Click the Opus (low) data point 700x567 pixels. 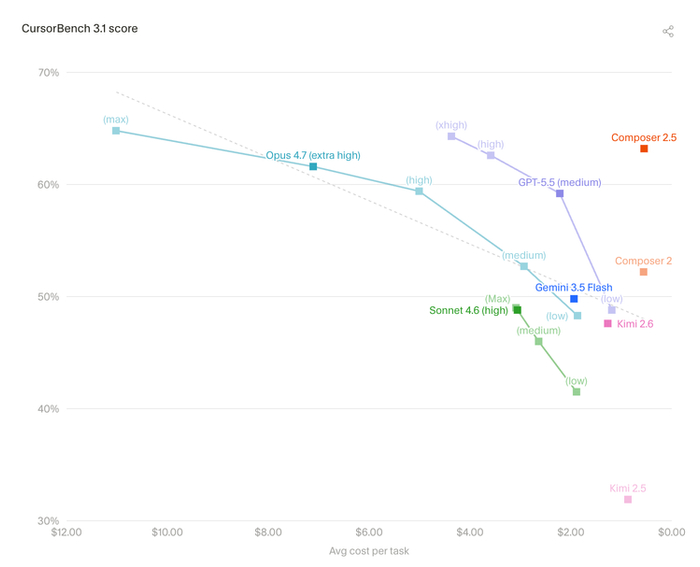[577, 316]
